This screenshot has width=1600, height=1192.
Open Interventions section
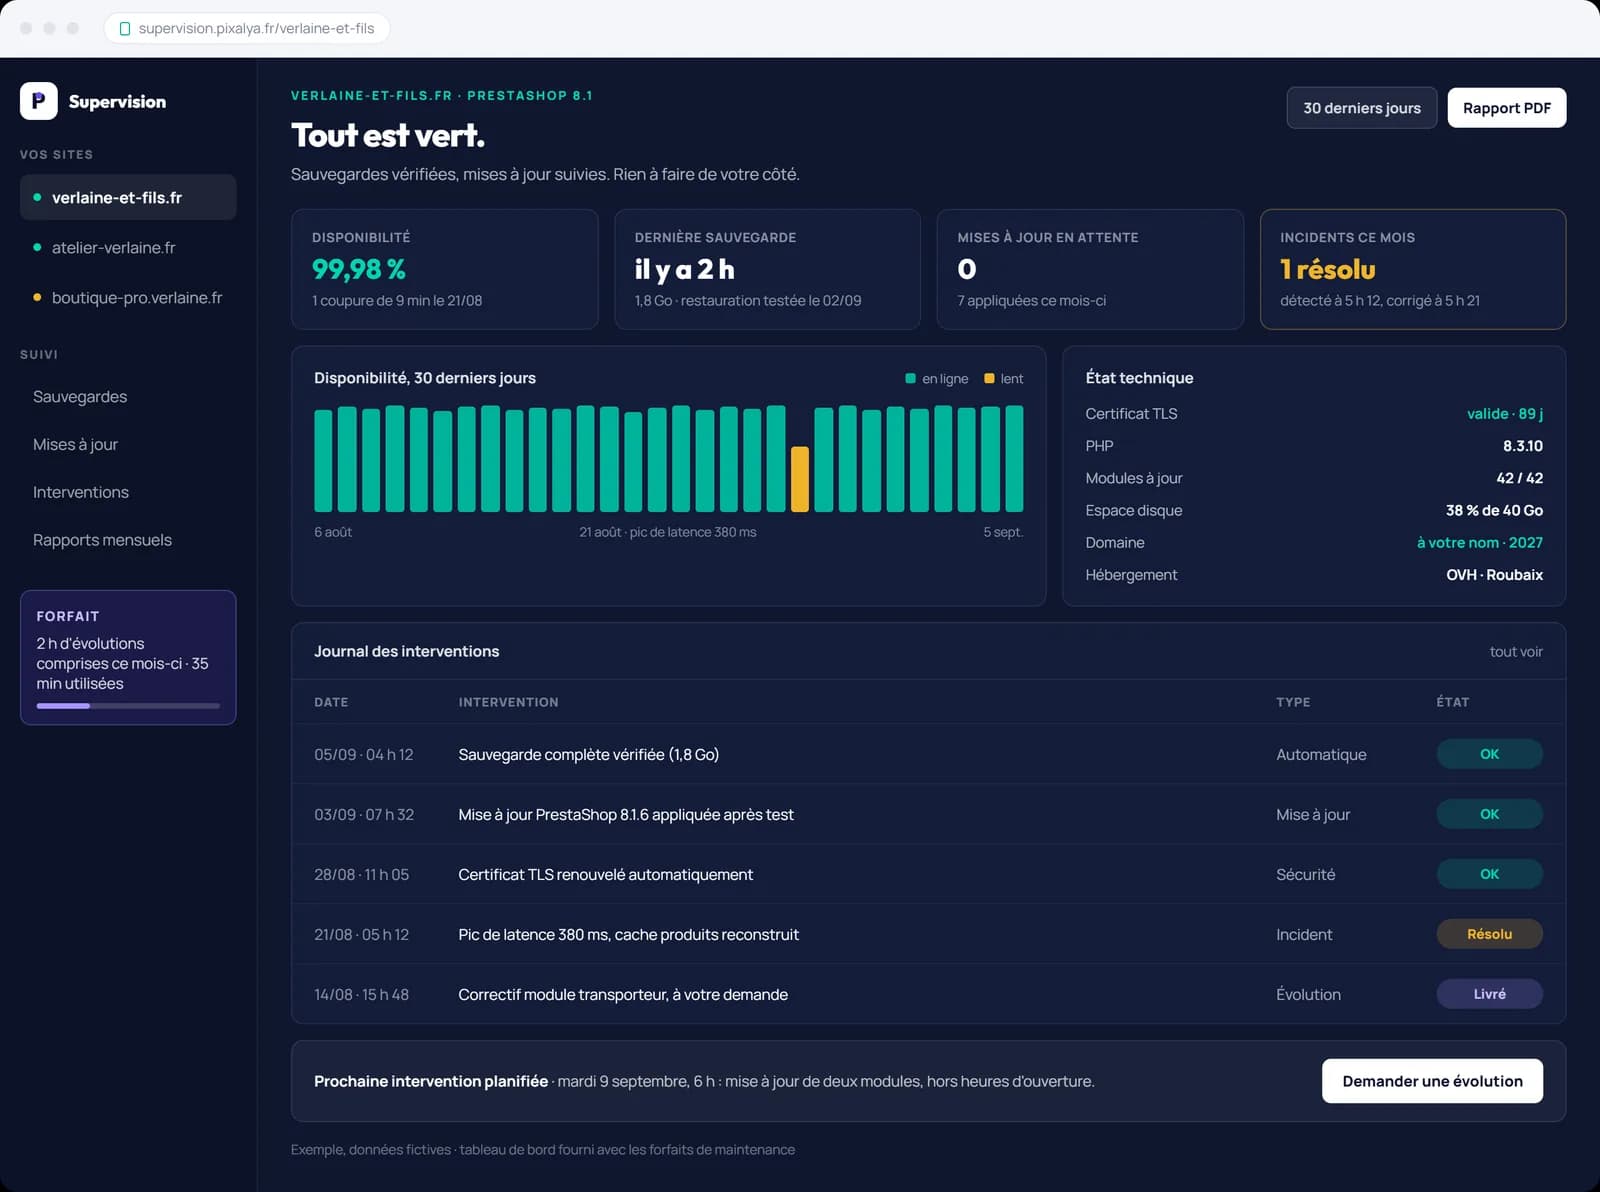pyautogui.click(x=81, y=492)
